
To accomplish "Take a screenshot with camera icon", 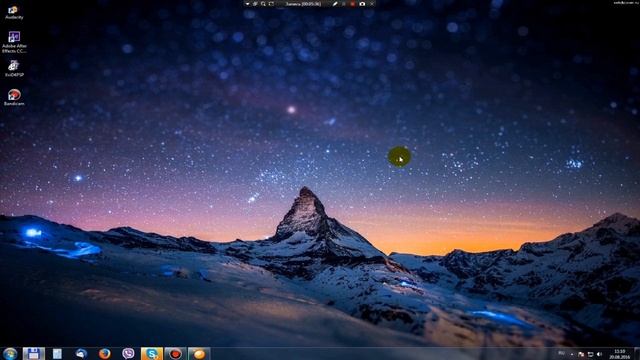I will click(x=362, y=4).
